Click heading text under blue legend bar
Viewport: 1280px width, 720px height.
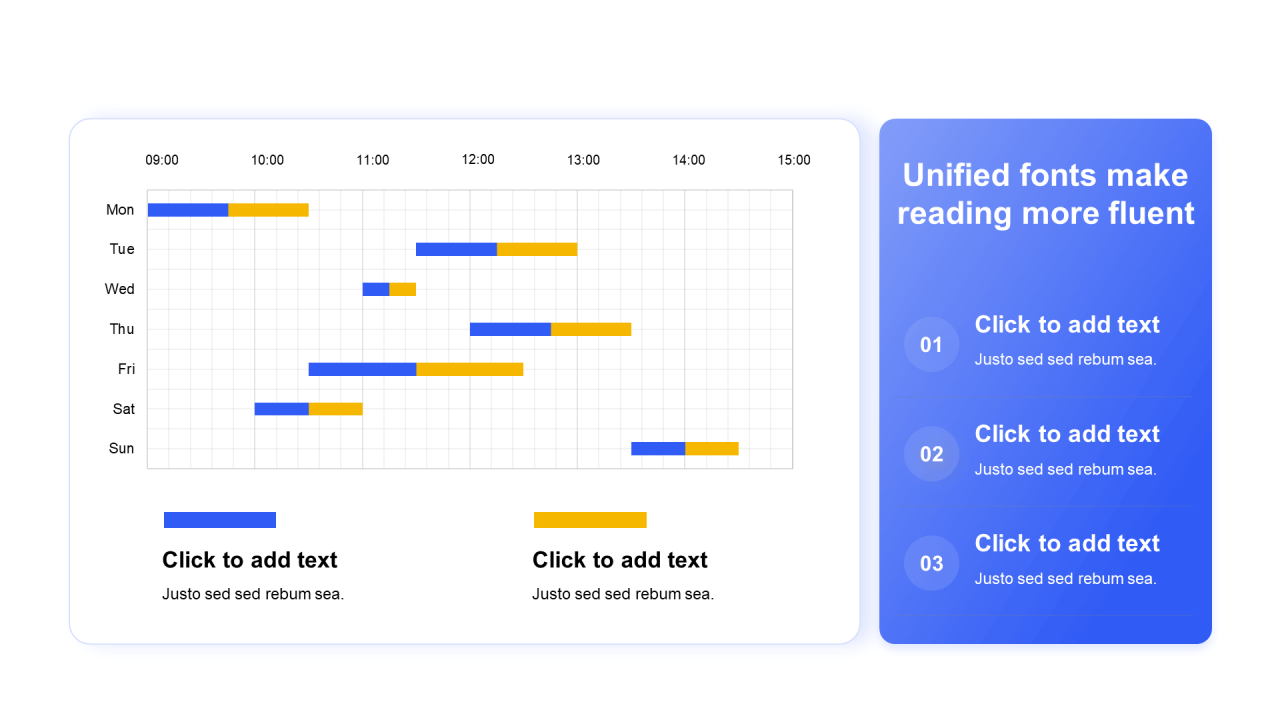tap(250, 560)
